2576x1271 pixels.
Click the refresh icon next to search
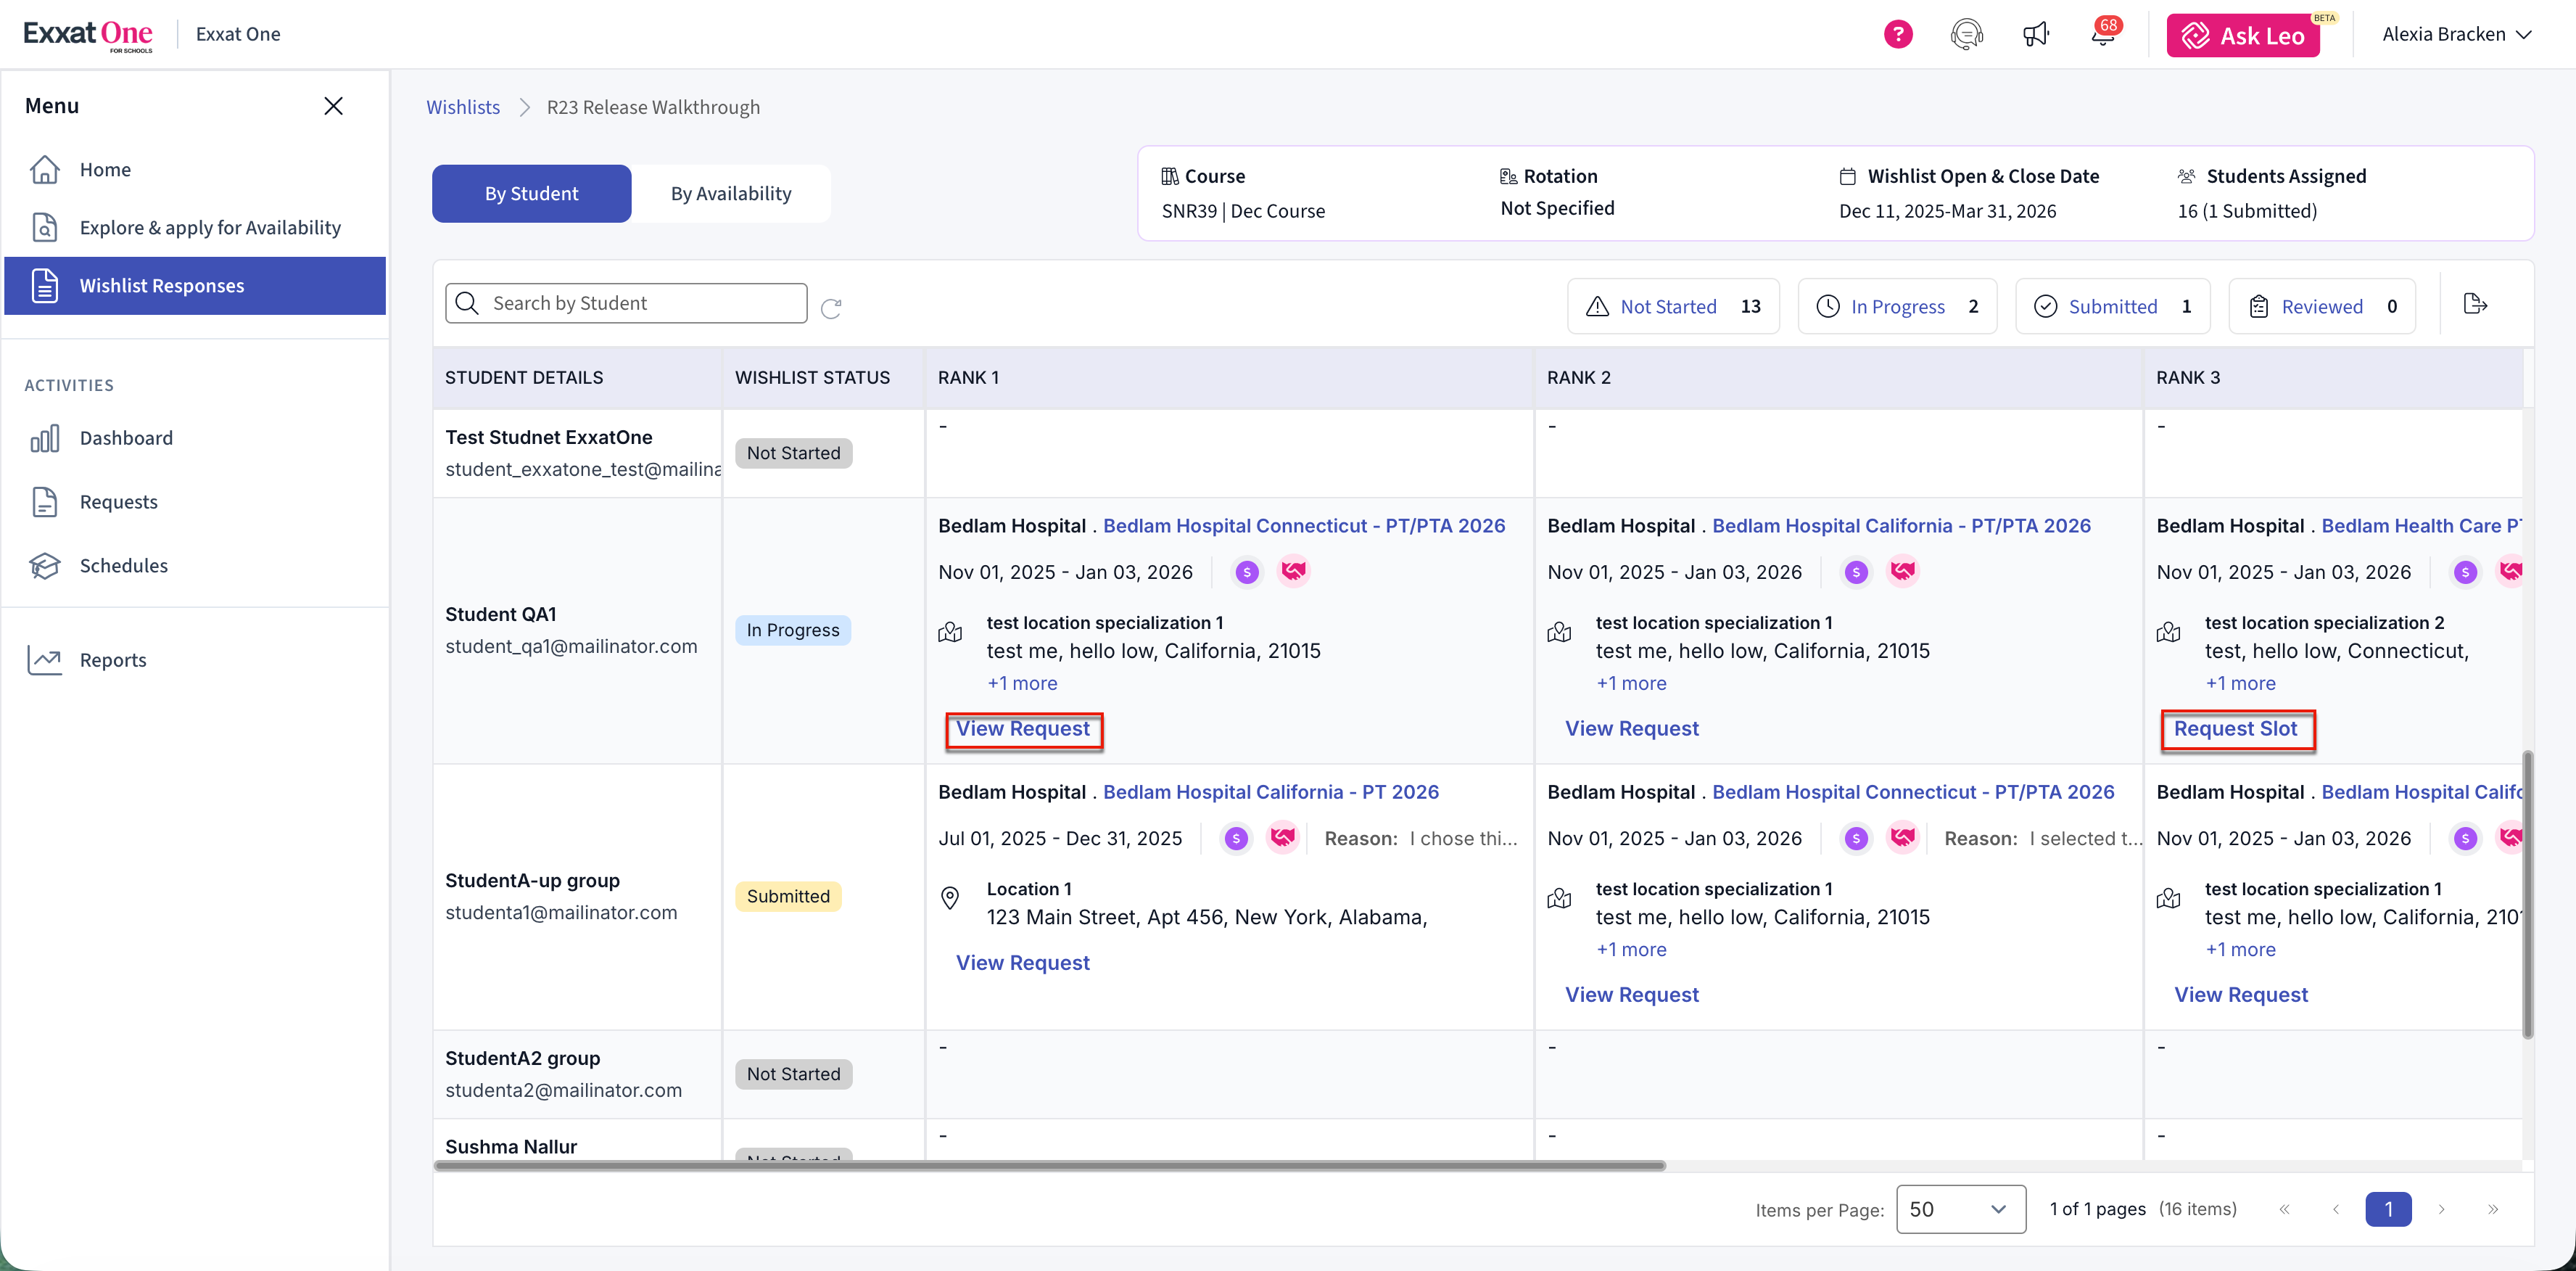tap(831, 308)
